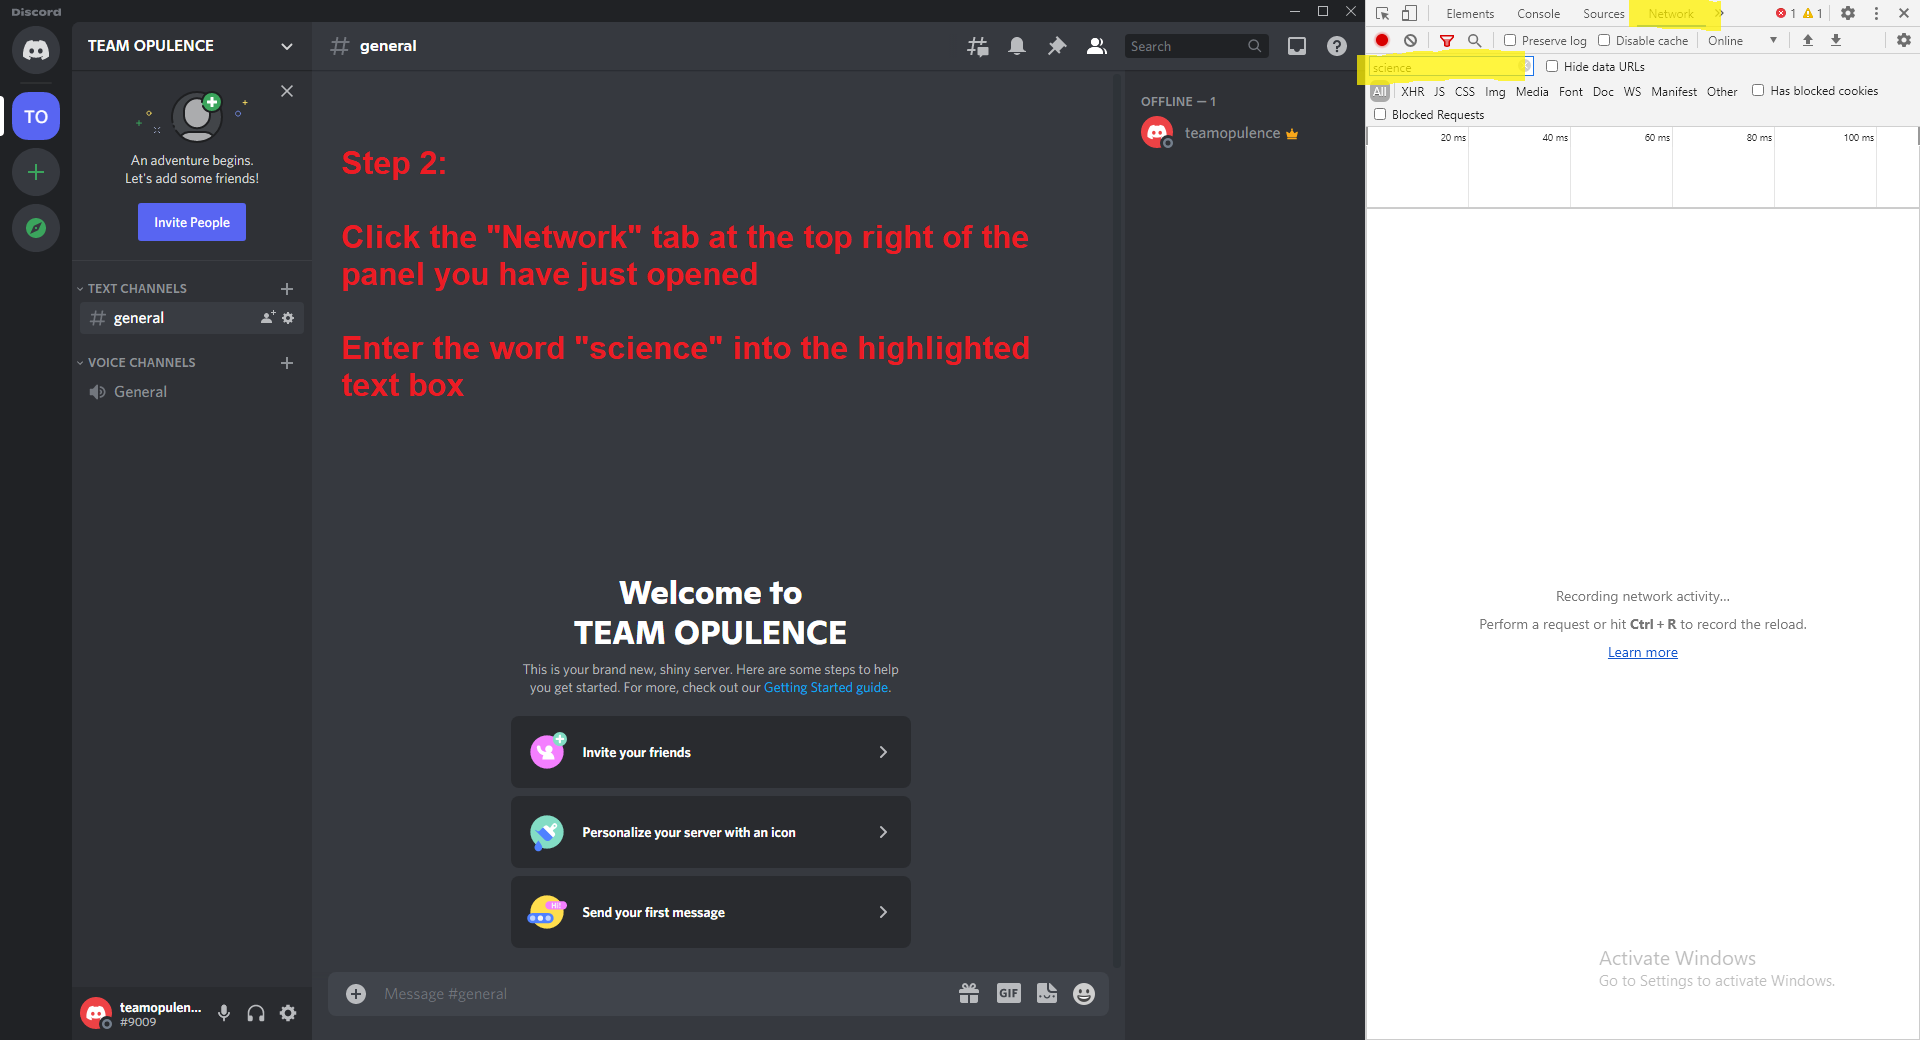
Task: Deafen with headphones icon
Action: click(256, 1013)
